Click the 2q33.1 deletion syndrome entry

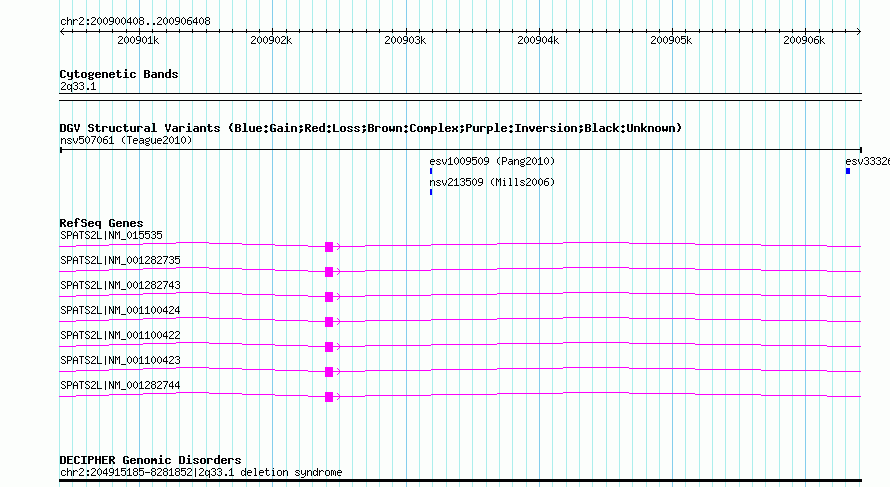click(201, 472)
